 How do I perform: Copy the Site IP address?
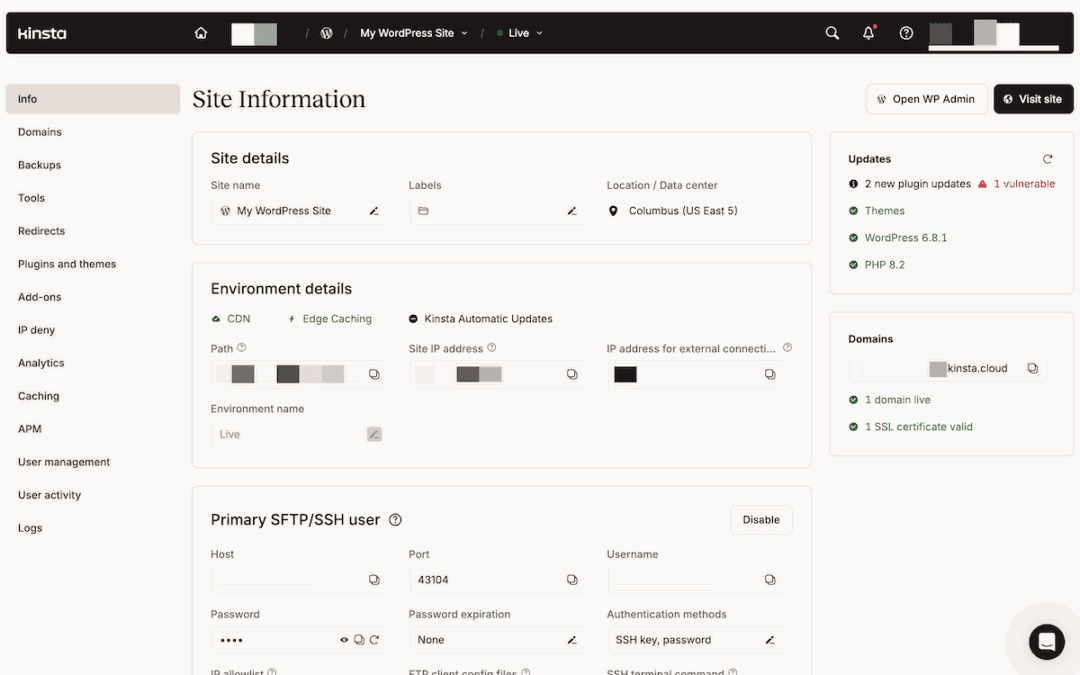572,374
